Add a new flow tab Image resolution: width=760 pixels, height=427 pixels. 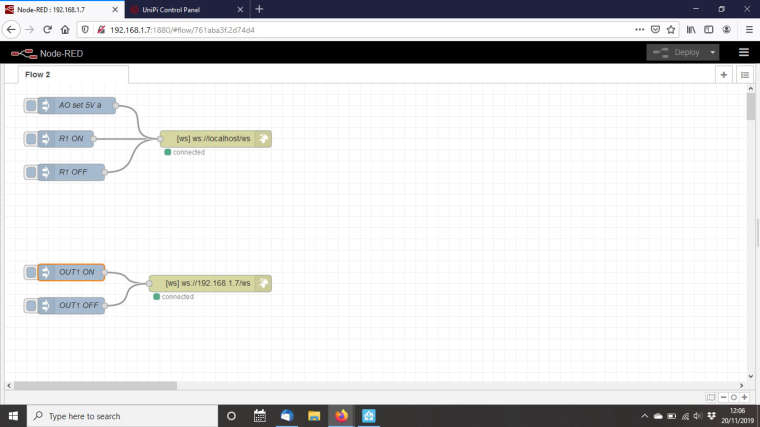pos(724,75)
